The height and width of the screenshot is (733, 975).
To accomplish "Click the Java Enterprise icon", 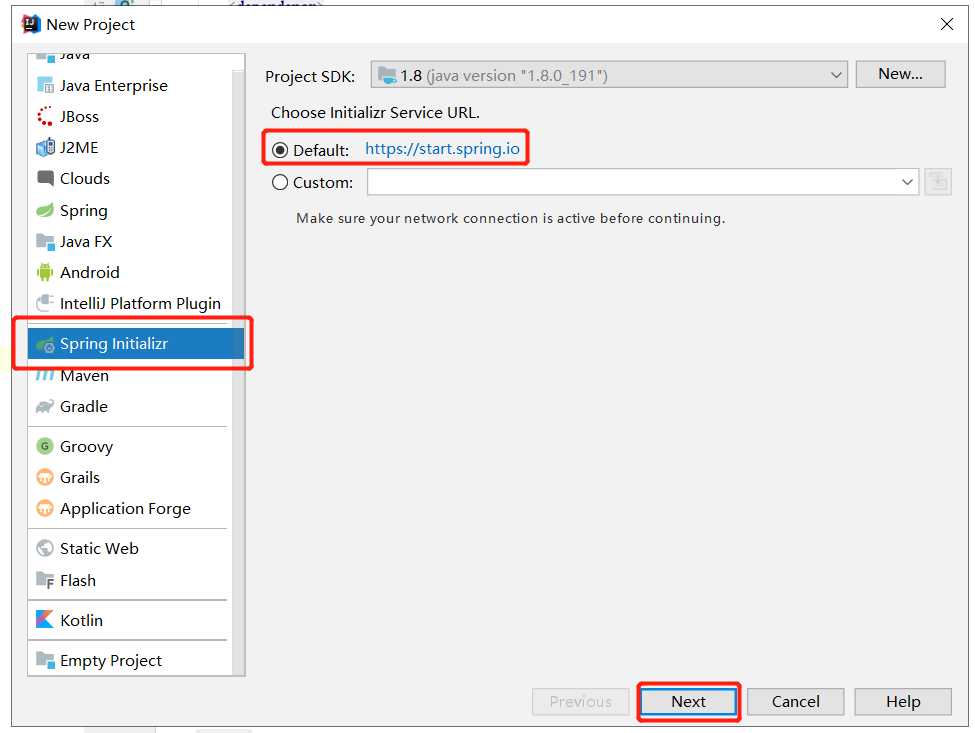I will coord(45,85).
